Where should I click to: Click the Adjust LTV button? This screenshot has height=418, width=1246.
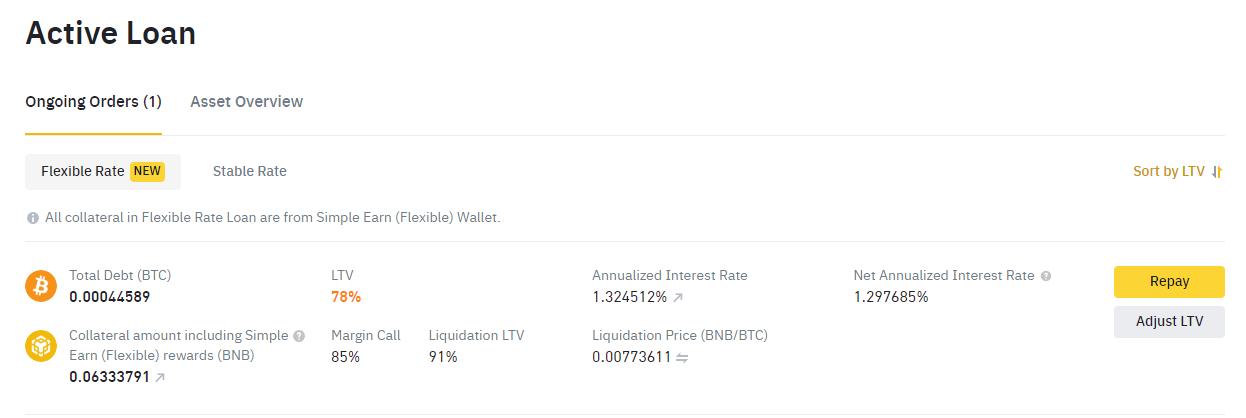[1169, 322]
